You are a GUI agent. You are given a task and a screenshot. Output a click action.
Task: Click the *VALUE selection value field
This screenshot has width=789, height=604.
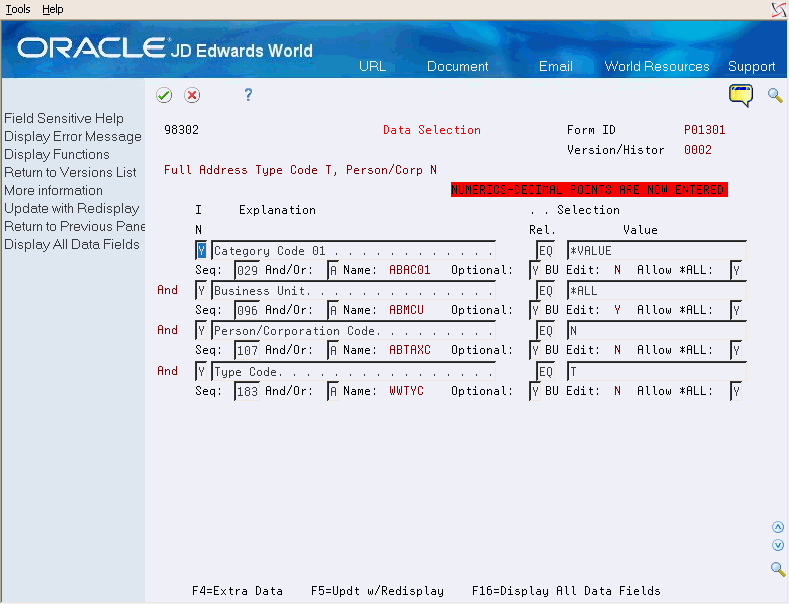click(657, 250)
